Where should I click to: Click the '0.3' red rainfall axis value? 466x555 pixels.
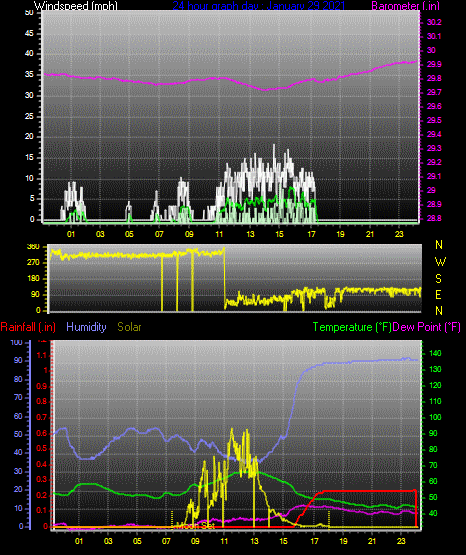(x=42, y=480)
